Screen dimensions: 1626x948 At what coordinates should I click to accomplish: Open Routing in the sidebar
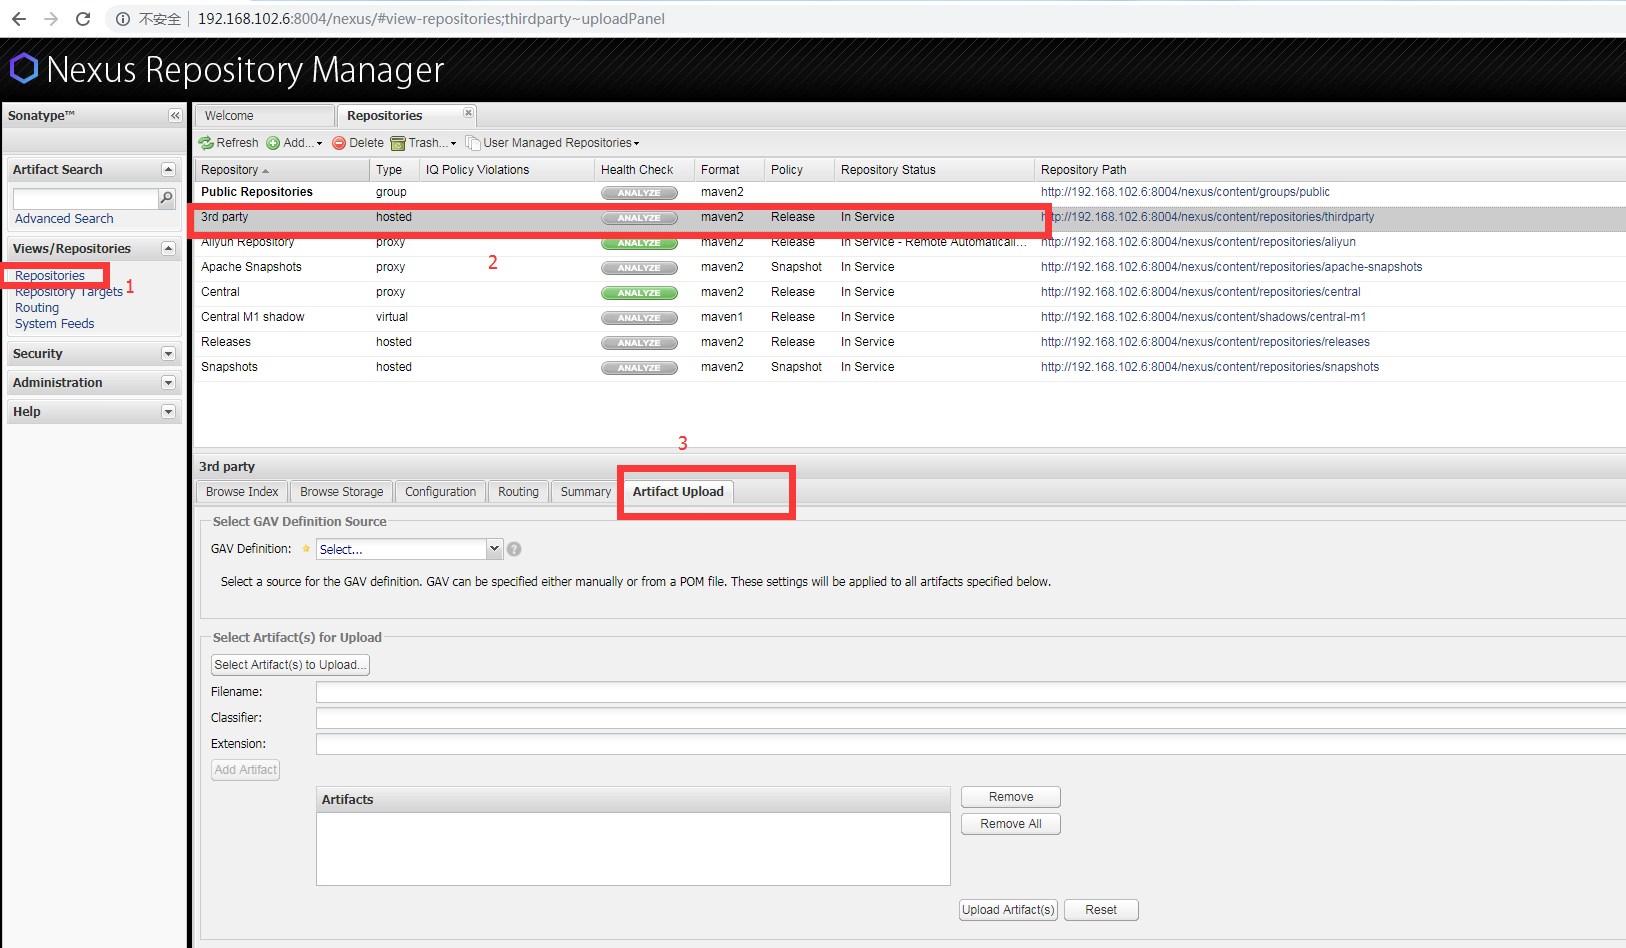tap(37, 308)
